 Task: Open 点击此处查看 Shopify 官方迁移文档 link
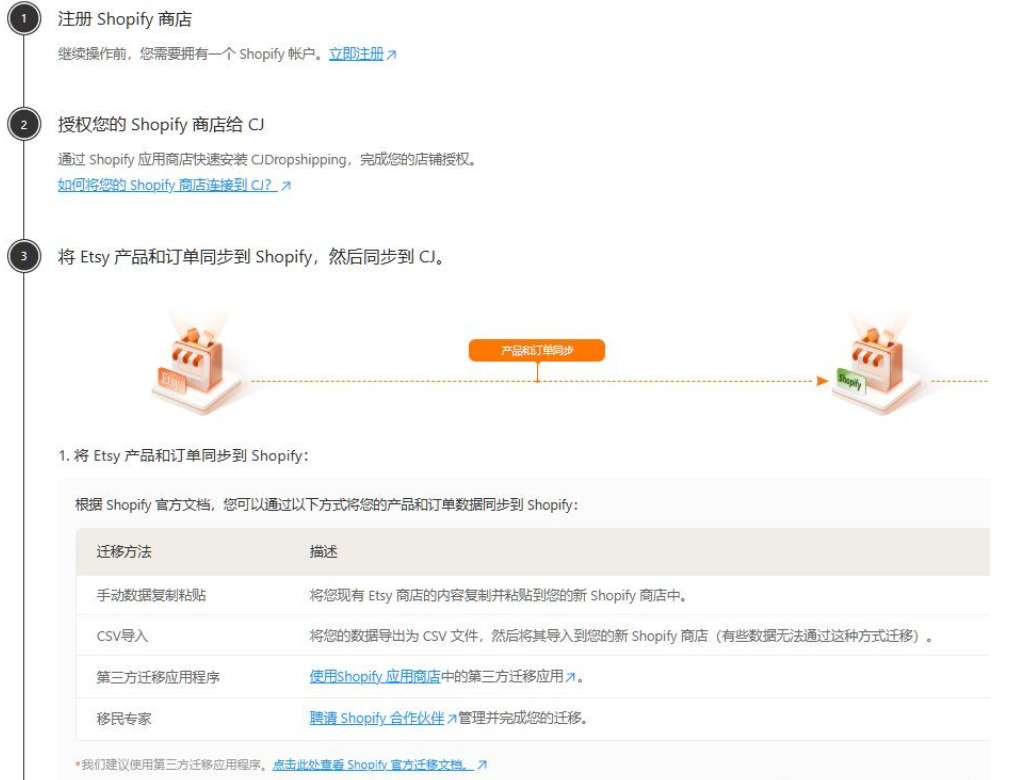click(x=373, y=765)
